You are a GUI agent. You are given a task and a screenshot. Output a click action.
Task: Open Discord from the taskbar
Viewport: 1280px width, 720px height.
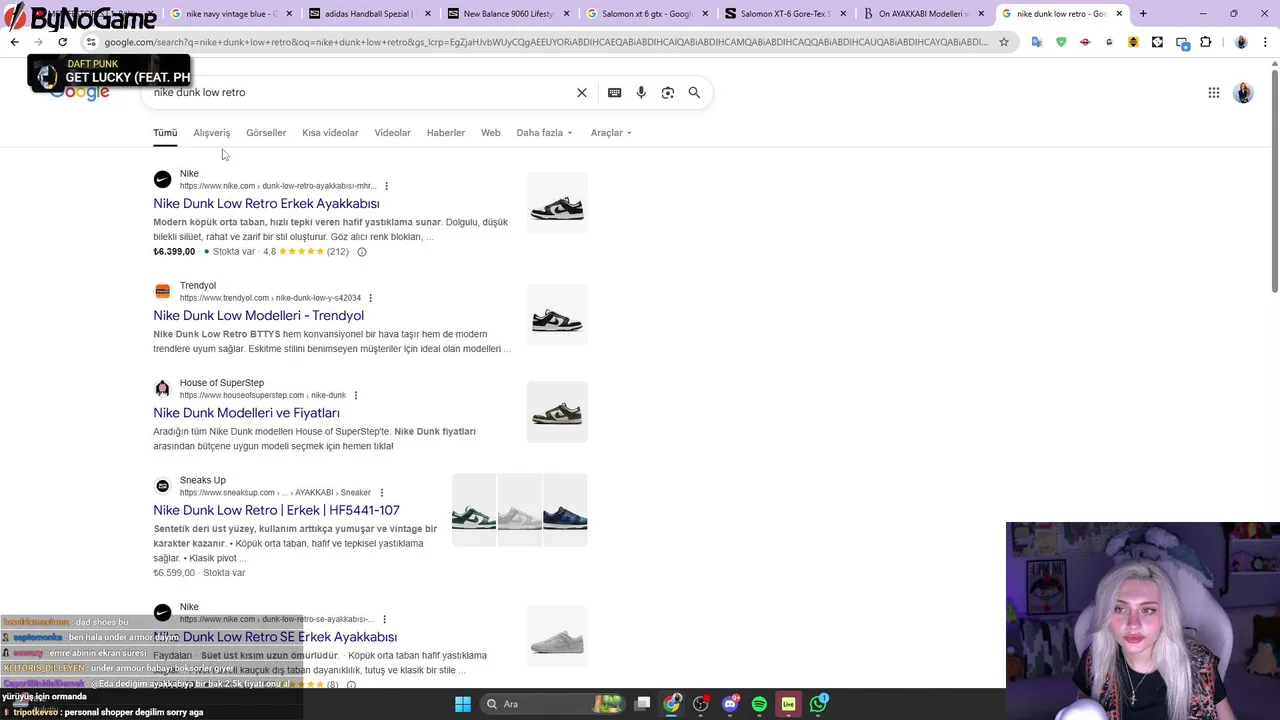click(x=731, y=704)
